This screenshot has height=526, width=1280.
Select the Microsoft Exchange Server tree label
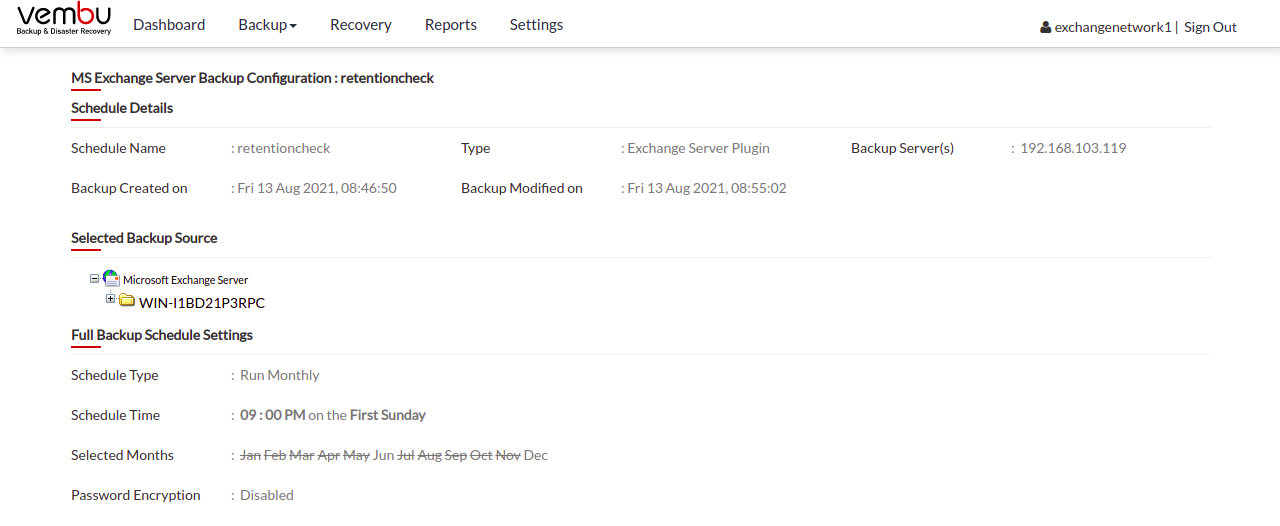click(185, 280)
